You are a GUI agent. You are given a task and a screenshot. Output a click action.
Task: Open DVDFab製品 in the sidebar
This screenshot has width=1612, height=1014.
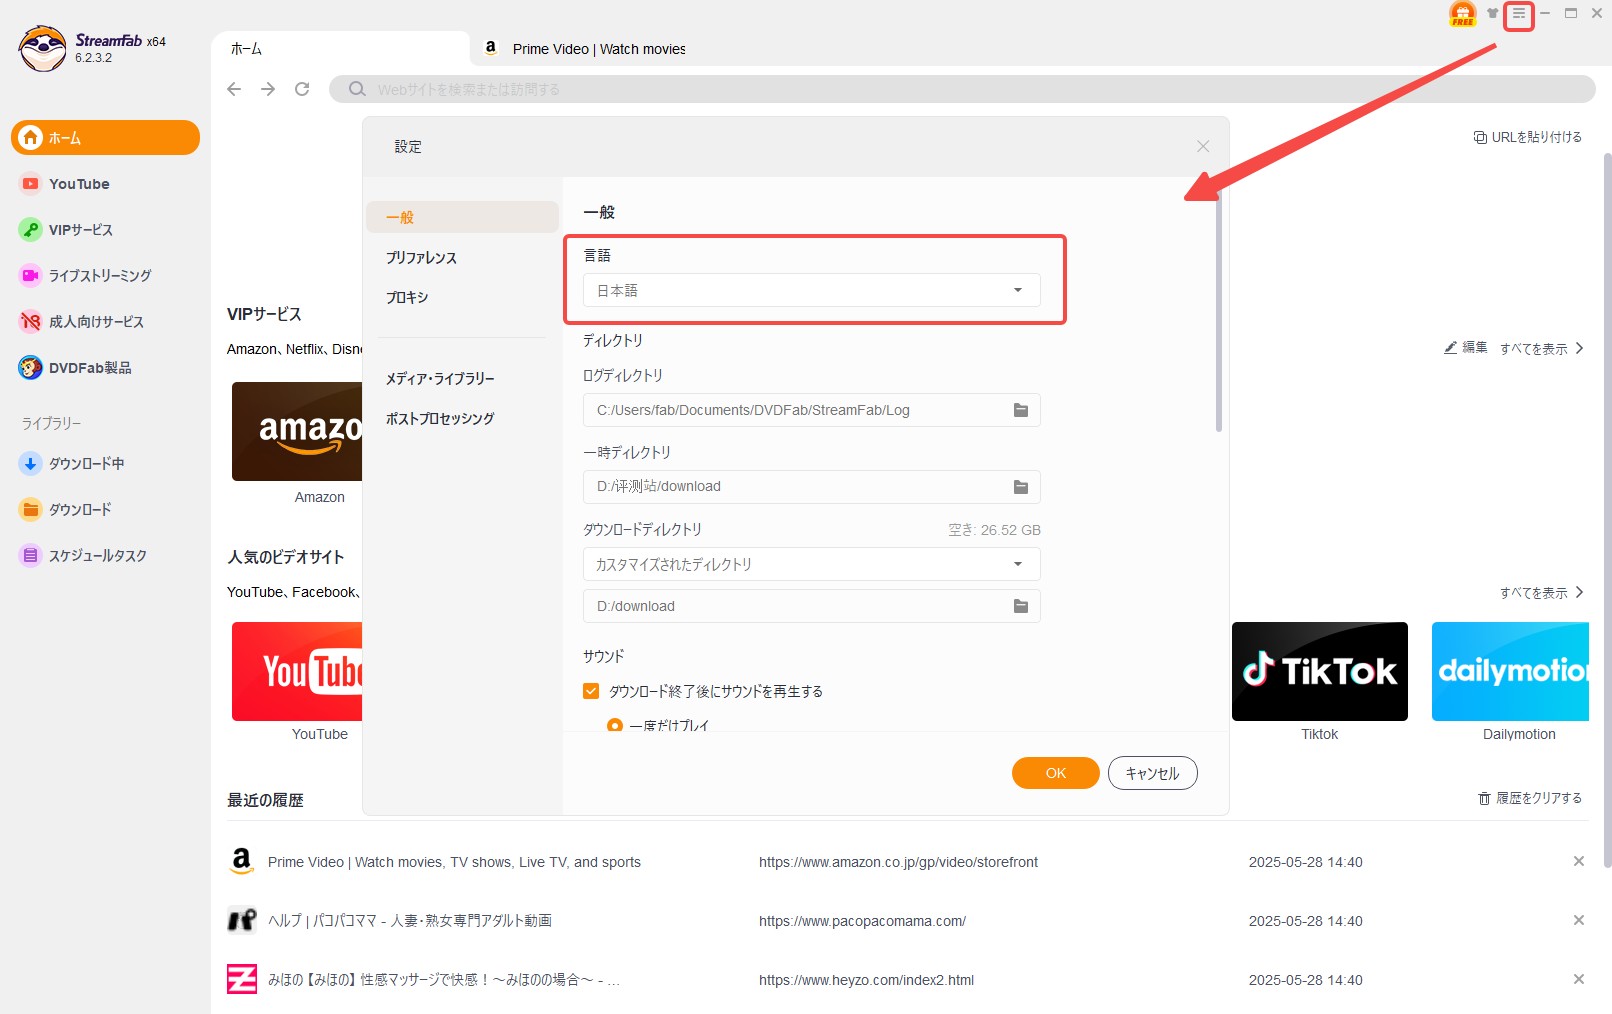105,367
